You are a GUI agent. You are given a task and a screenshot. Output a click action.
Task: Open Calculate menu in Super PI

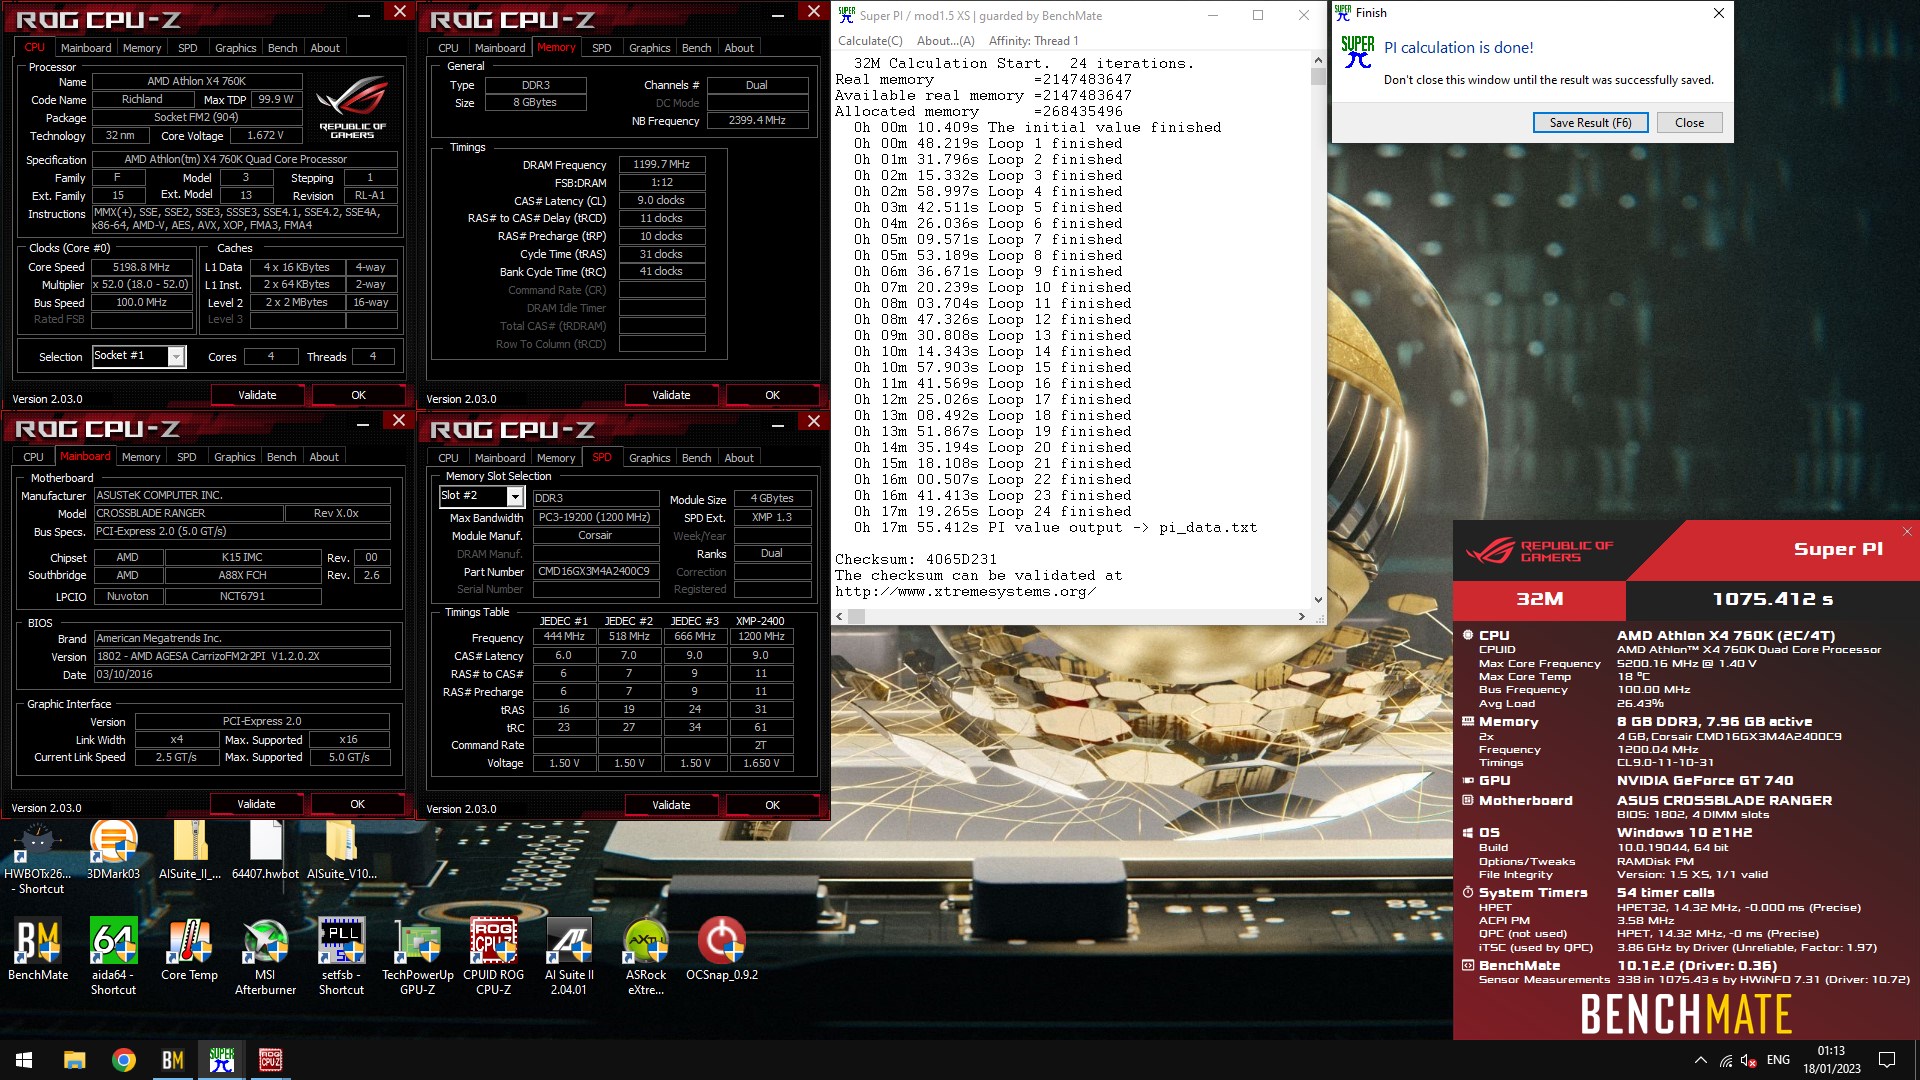point(870,41)
